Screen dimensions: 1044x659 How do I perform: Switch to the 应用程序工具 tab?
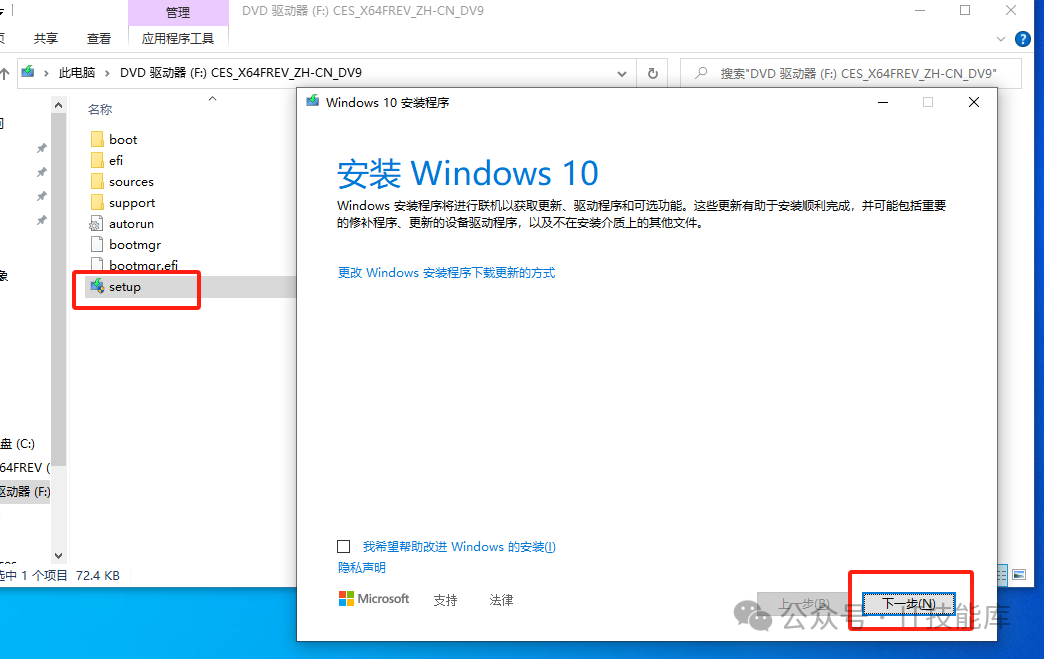point(178,38)
